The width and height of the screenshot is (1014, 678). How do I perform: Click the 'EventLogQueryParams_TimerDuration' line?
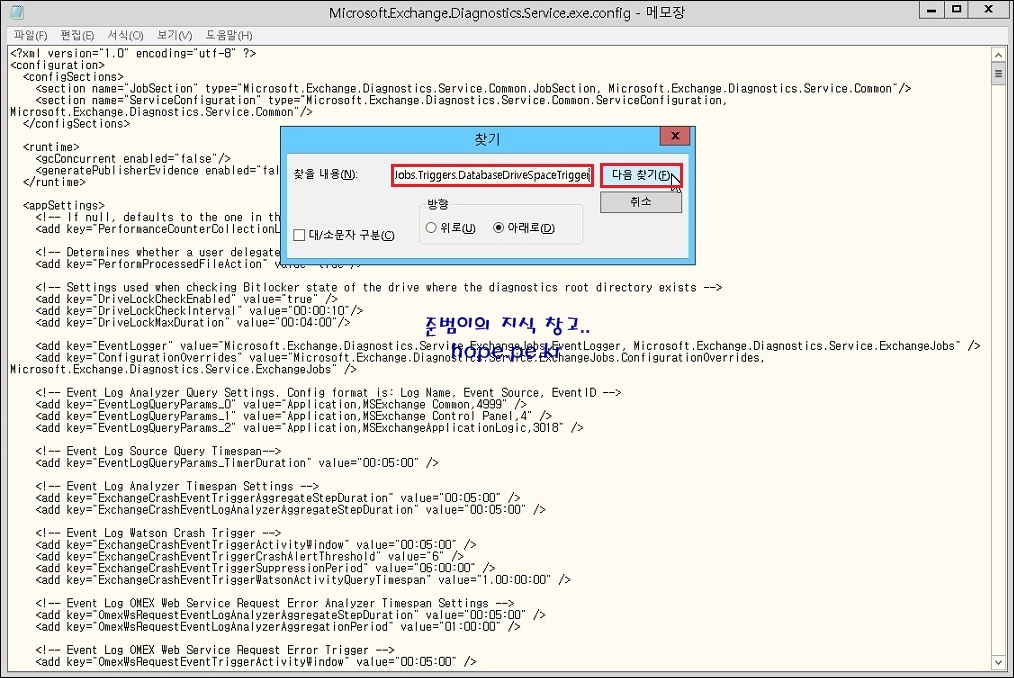[x=237, y=463]
